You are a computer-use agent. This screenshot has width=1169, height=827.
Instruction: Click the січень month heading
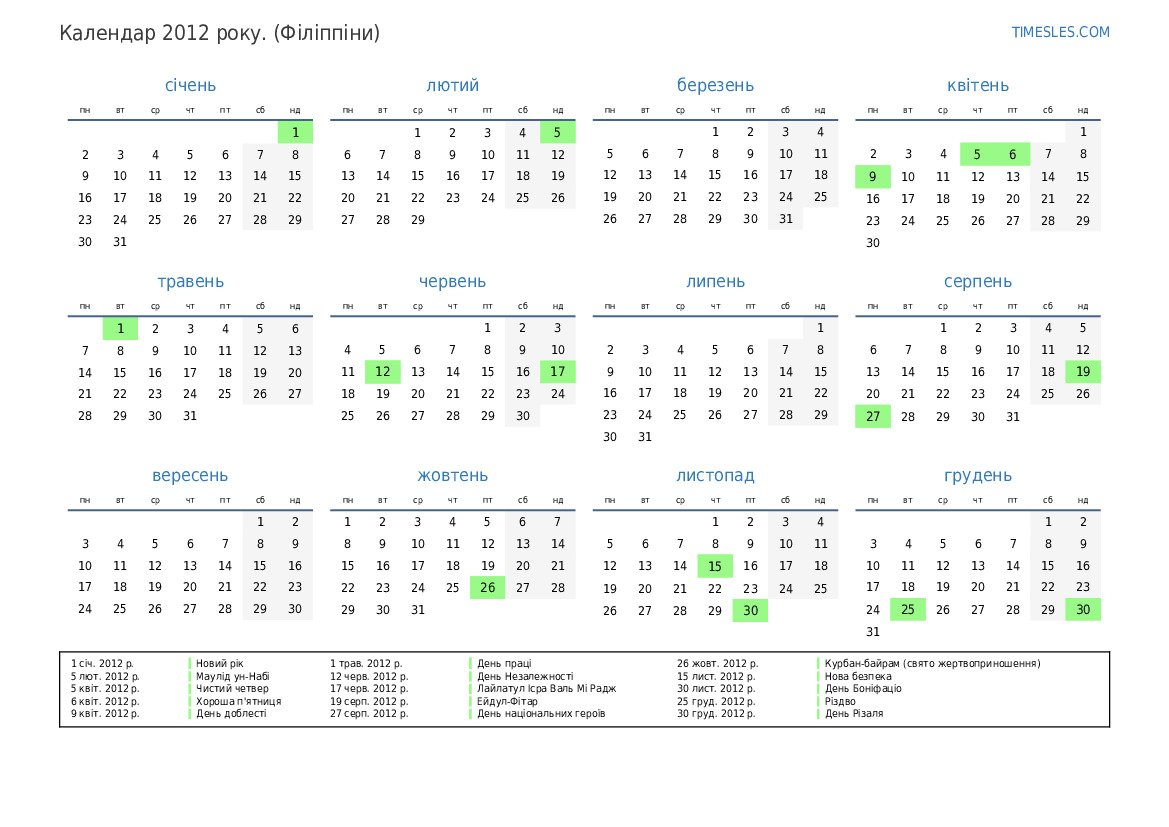click(x=190, y=85)
